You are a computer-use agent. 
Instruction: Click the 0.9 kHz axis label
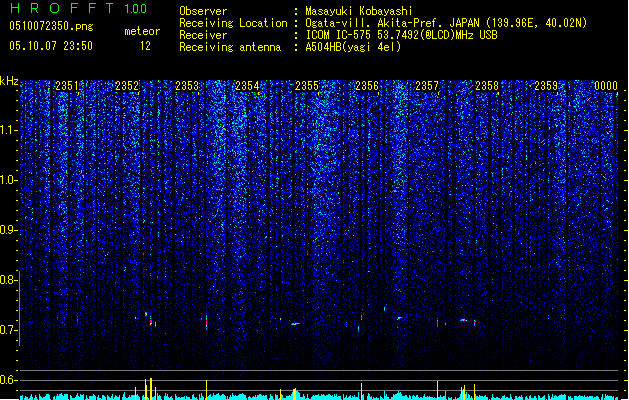[x=8, y=230]
